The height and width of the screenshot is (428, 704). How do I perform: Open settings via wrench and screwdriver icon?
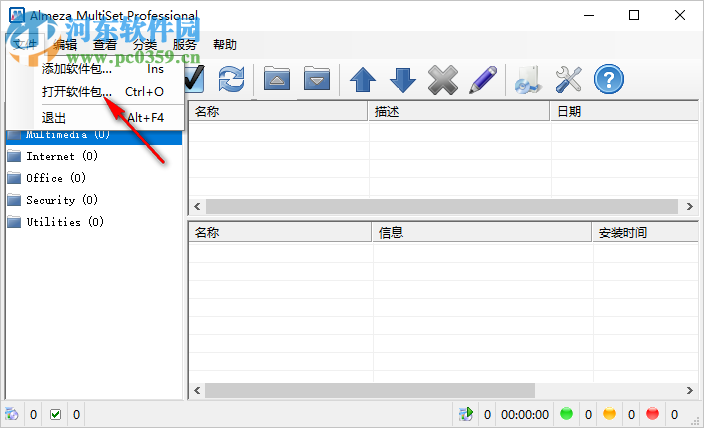pos(568,80)
